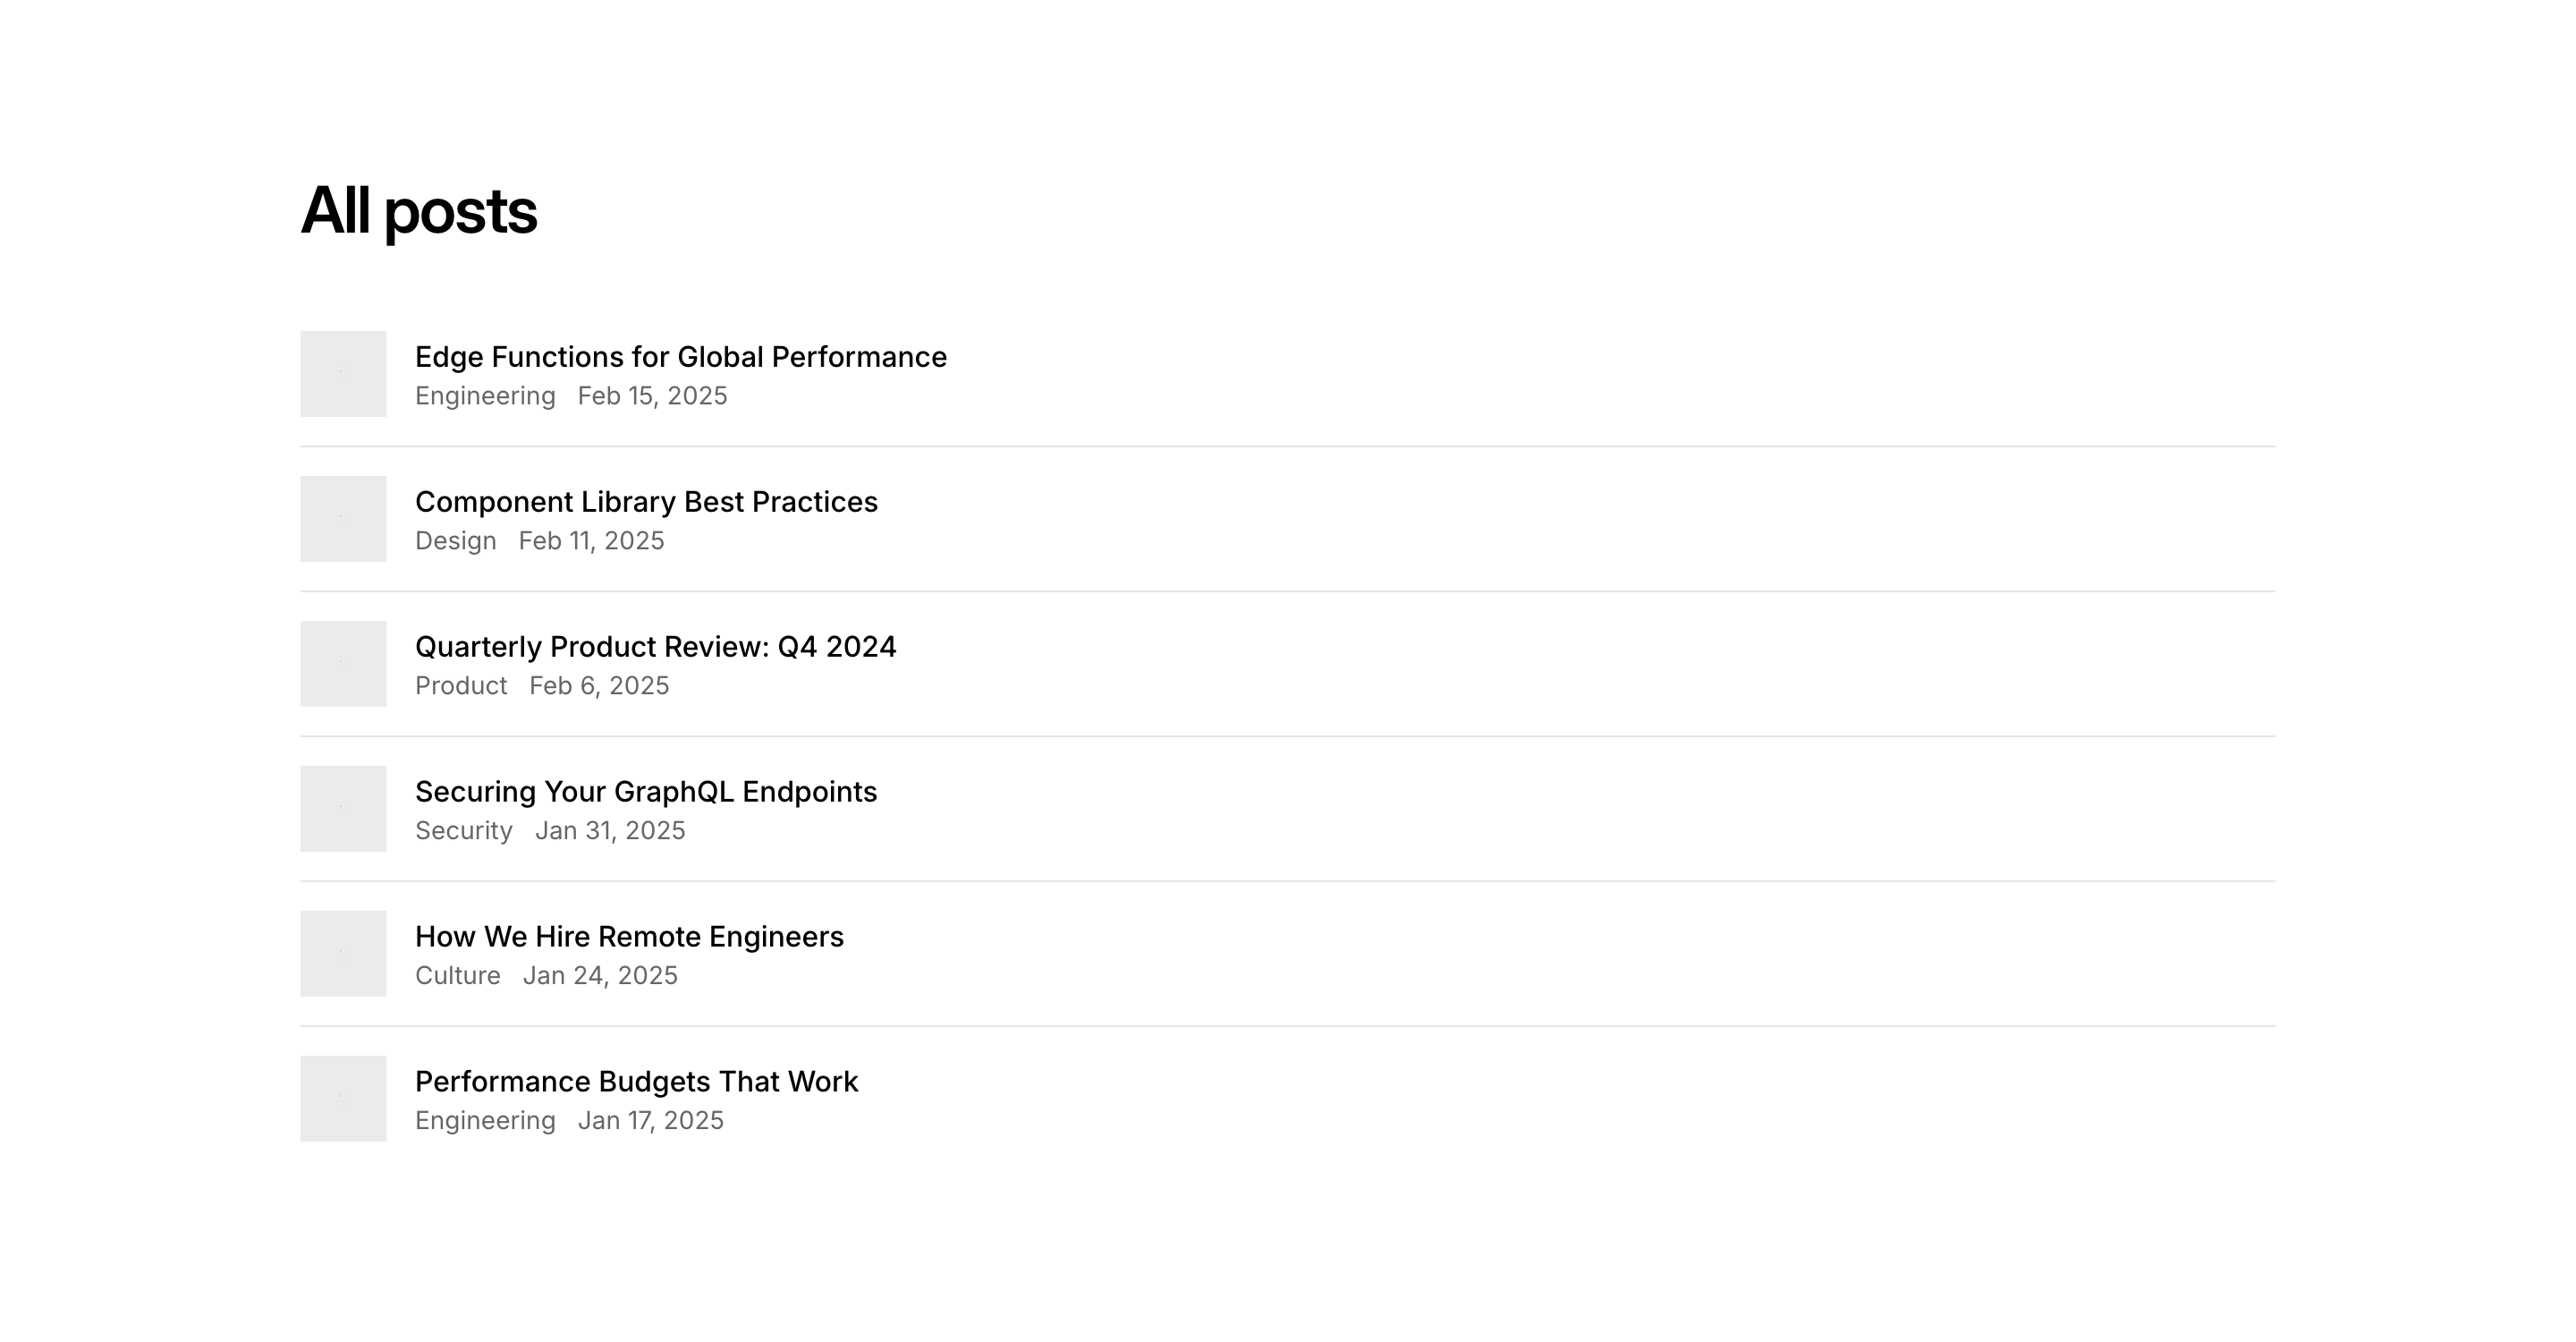Select the Design category label
The width and height of the screenshot is (2576, 1342).
456,541
